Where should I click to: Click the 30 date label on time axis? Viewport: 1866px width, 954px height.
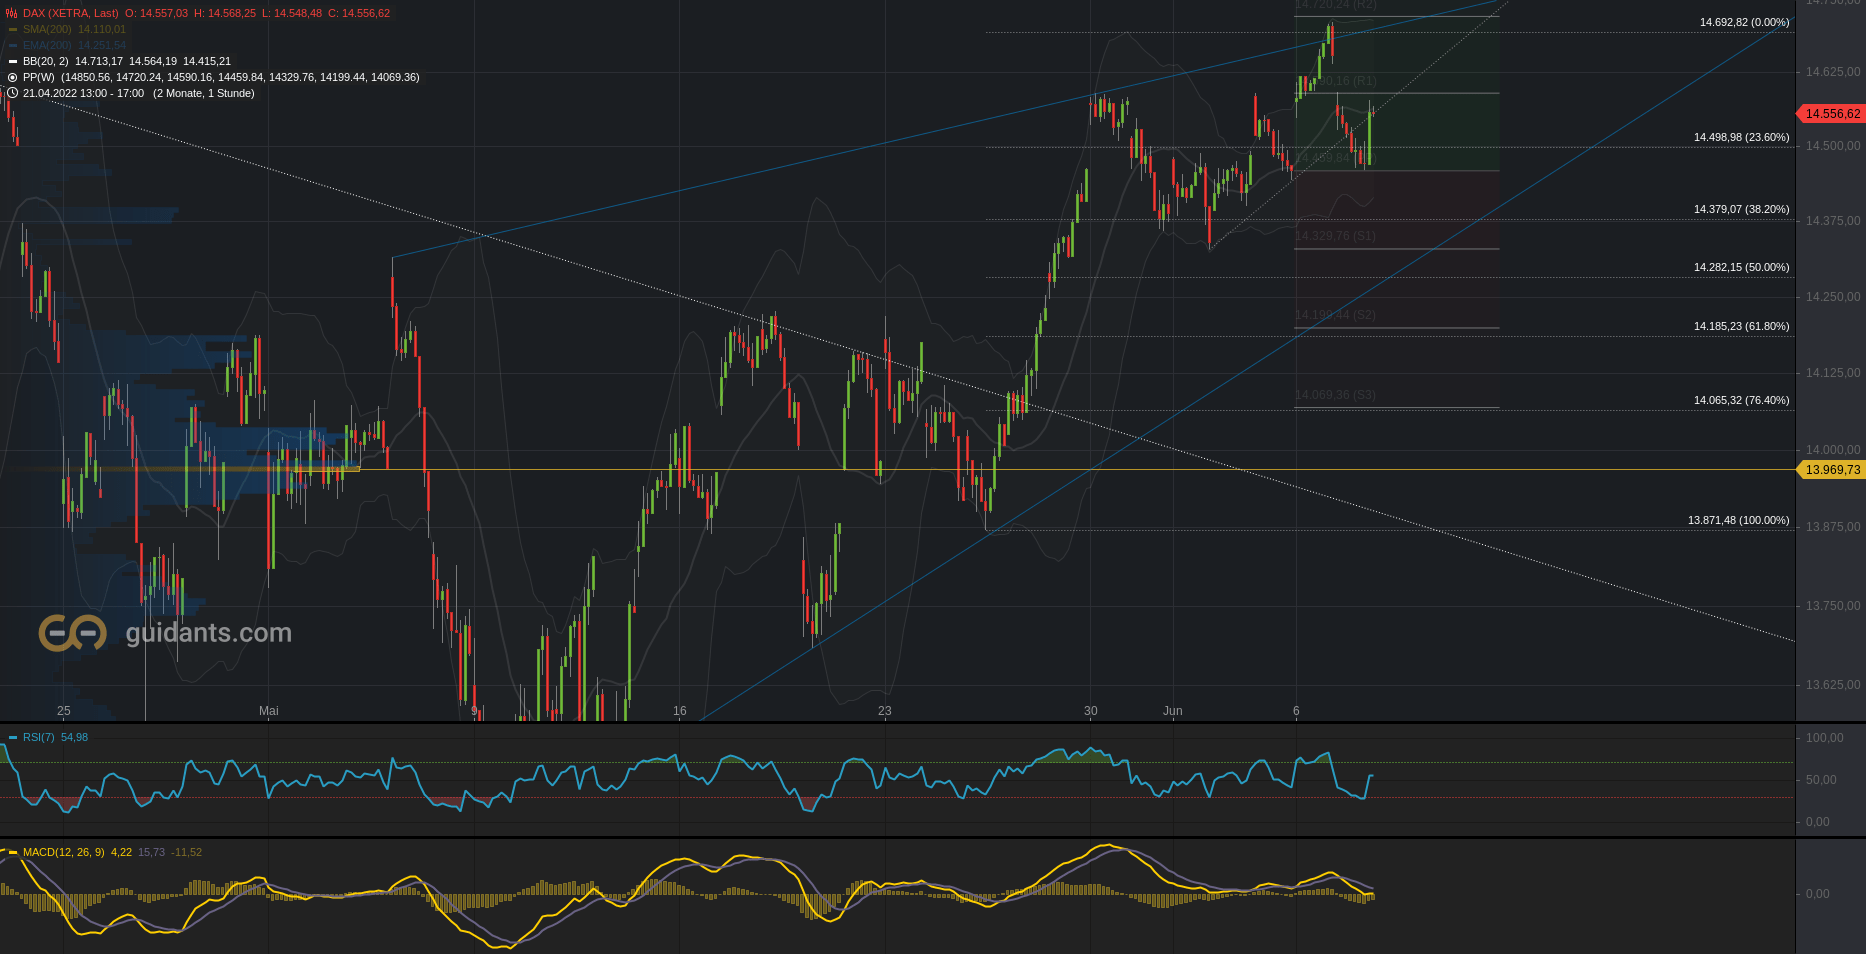[x=1091, y=711]
